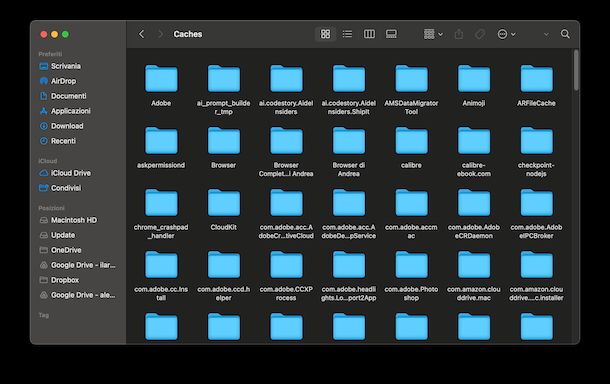Switch to column view
The width and height of the screenshot is (610, 384).
[x=369, y=34]
